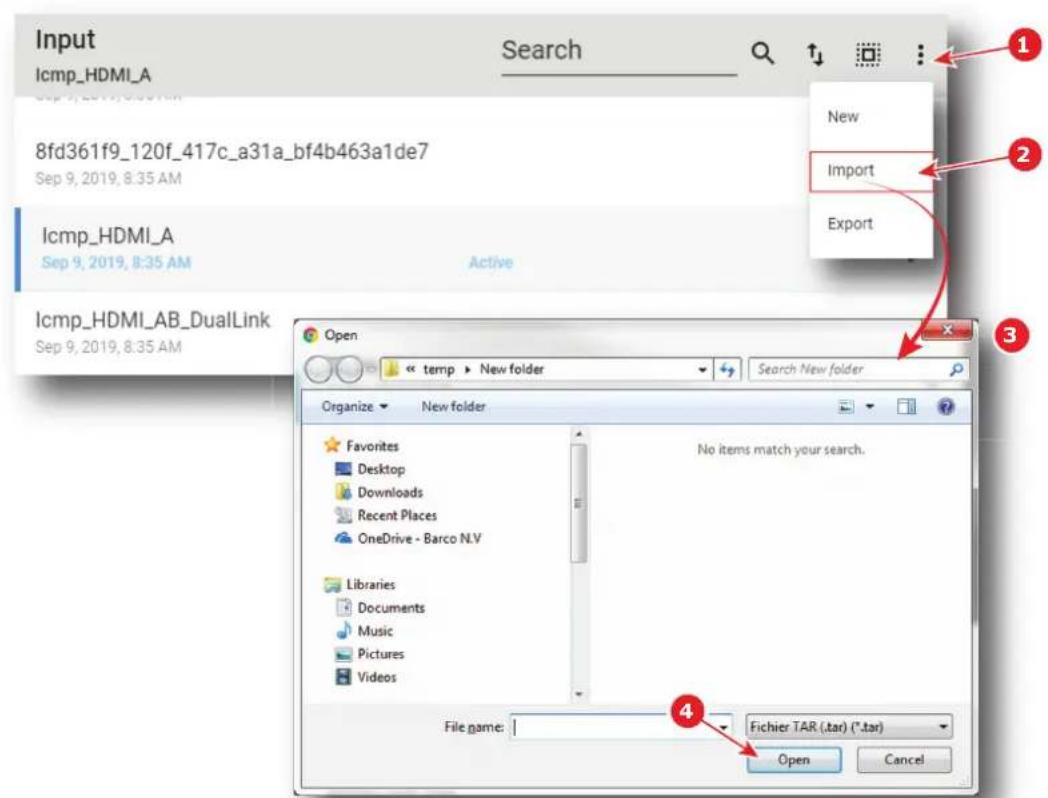The height and width of the screenshot is (798, 1048).
Task: Toggle the preview pane icon
Action: tap(906, 406)
